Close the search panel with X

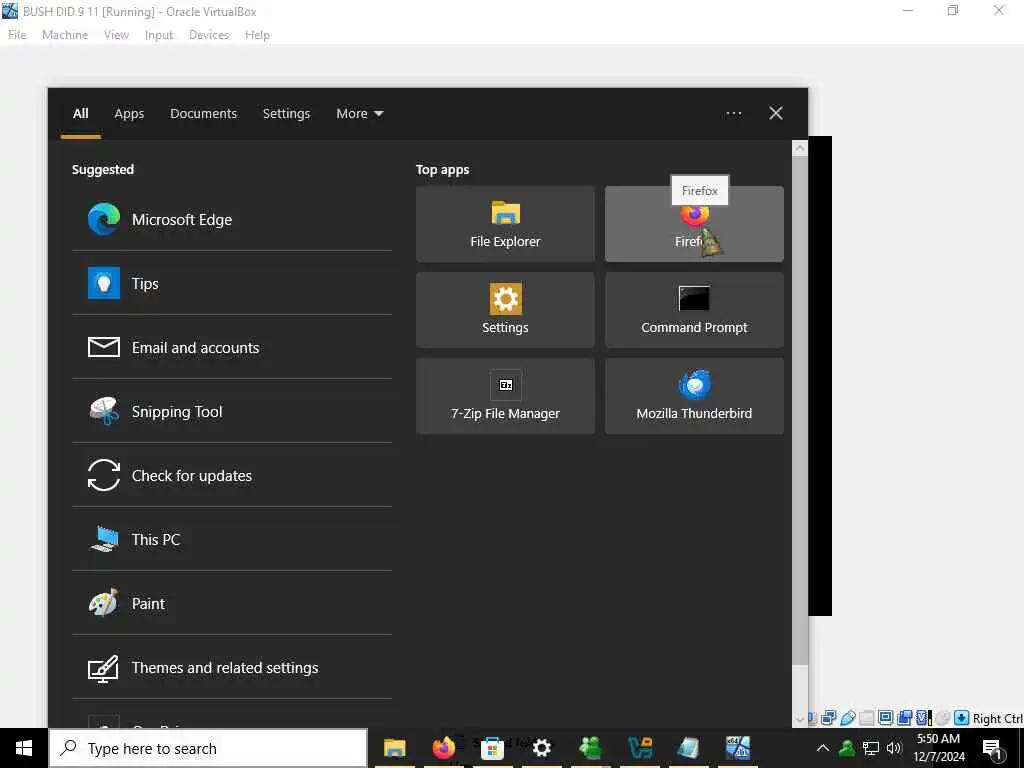(776, 113)
